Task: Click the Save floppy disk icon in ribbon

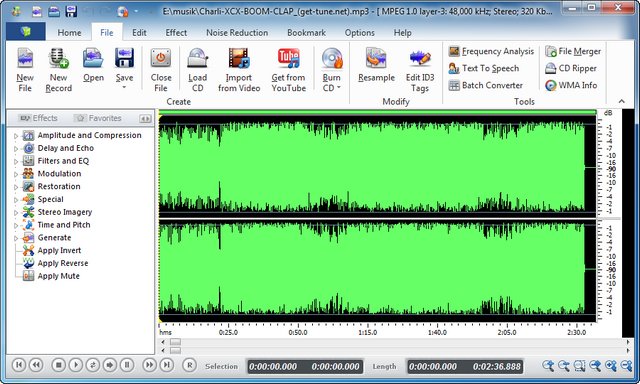Action: click(x=124, y=58)
